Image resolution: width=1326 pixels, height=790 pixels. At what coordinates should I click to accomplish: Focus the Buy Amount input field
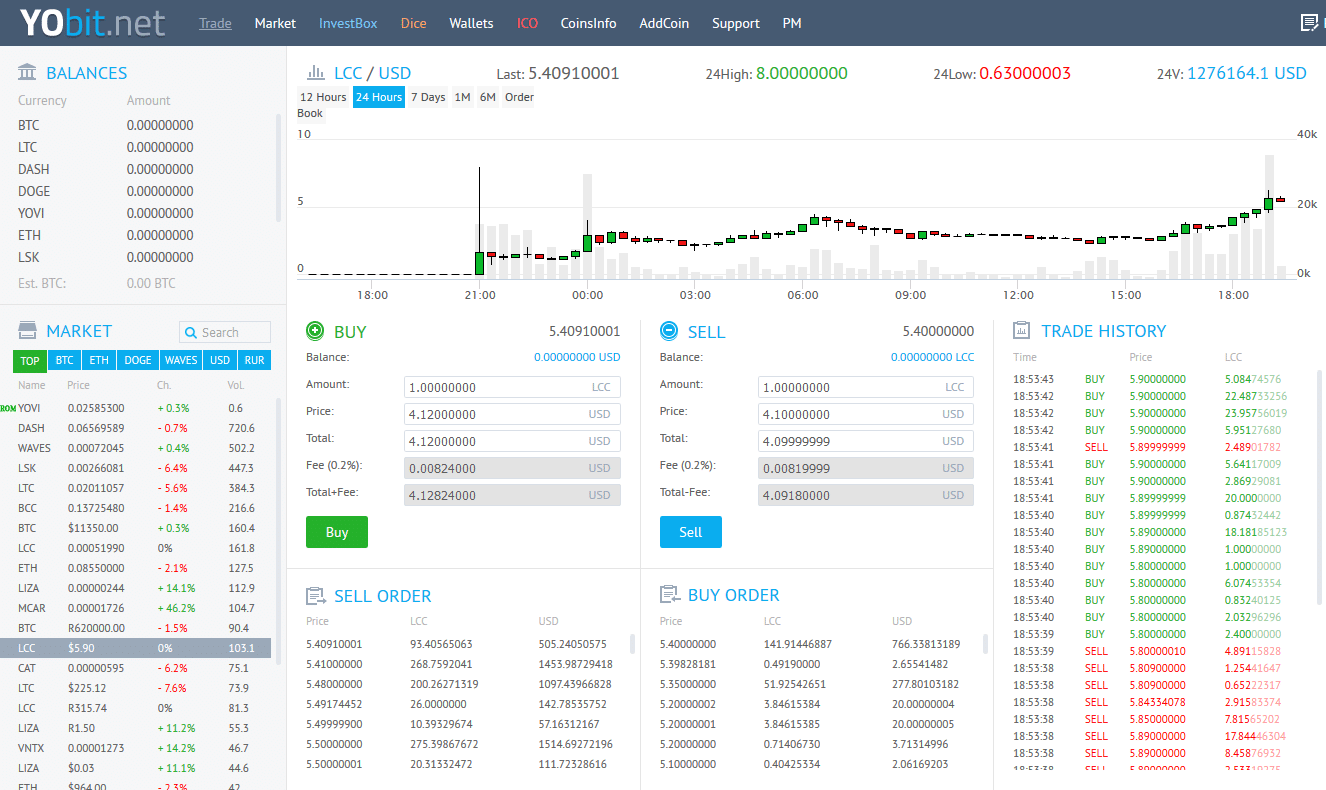[x=512, y=387]
